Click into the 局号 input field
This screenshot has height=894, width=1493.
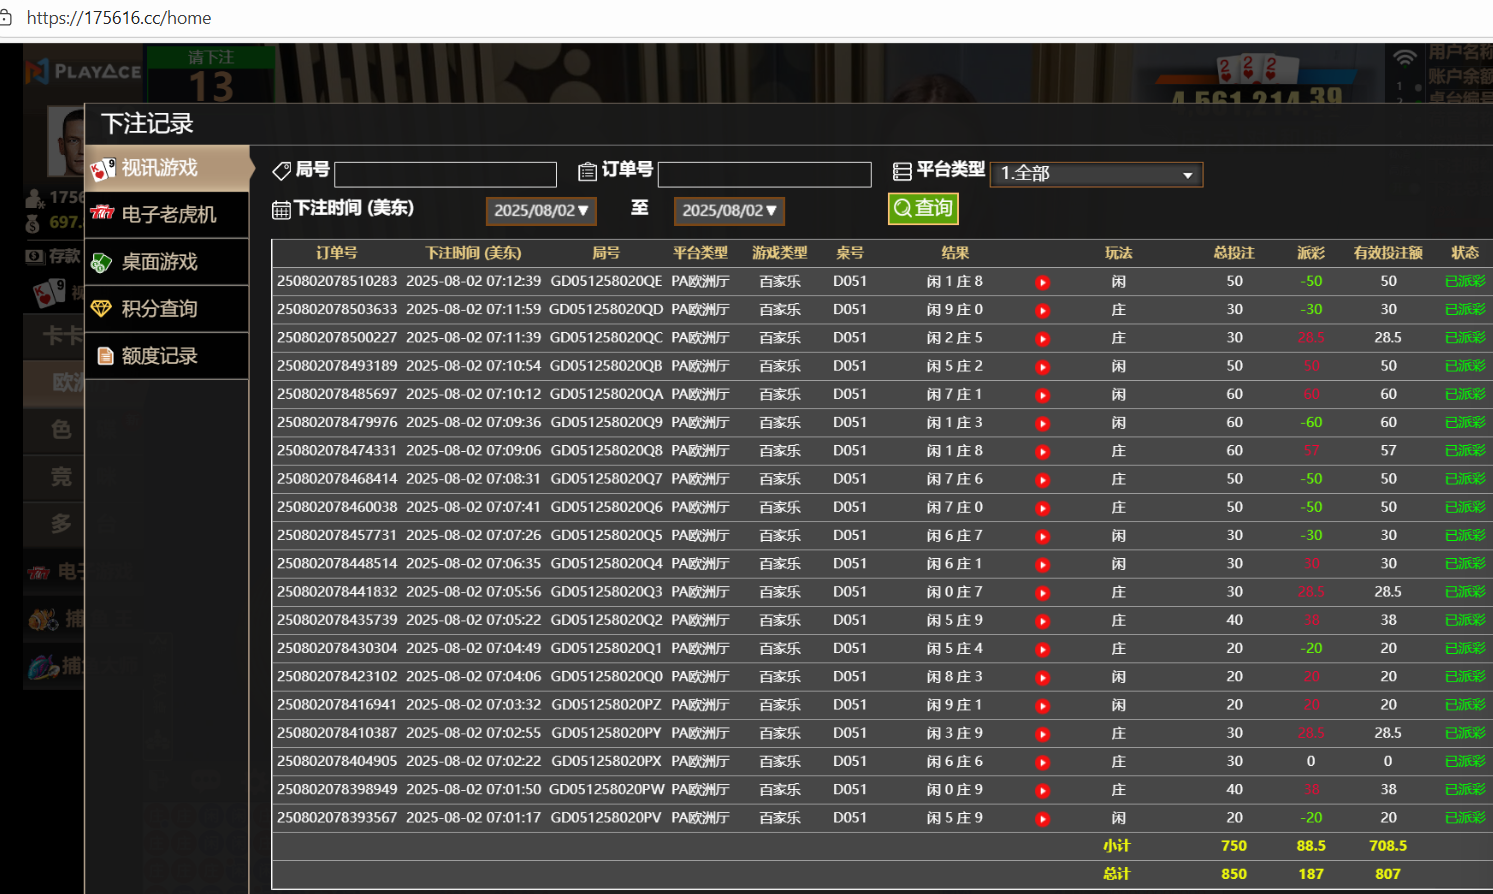445,175
